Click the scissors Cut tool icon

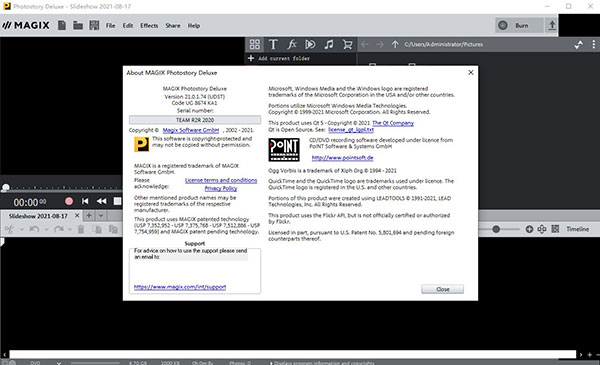(10, 229)
